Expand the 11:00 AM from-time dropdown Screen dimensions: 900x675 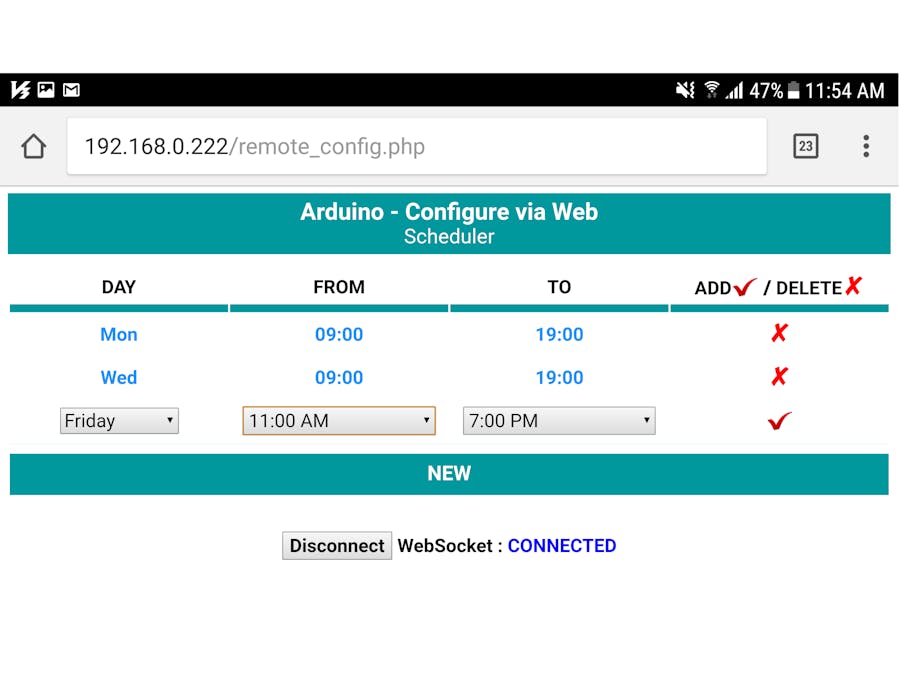click(339, 421)
